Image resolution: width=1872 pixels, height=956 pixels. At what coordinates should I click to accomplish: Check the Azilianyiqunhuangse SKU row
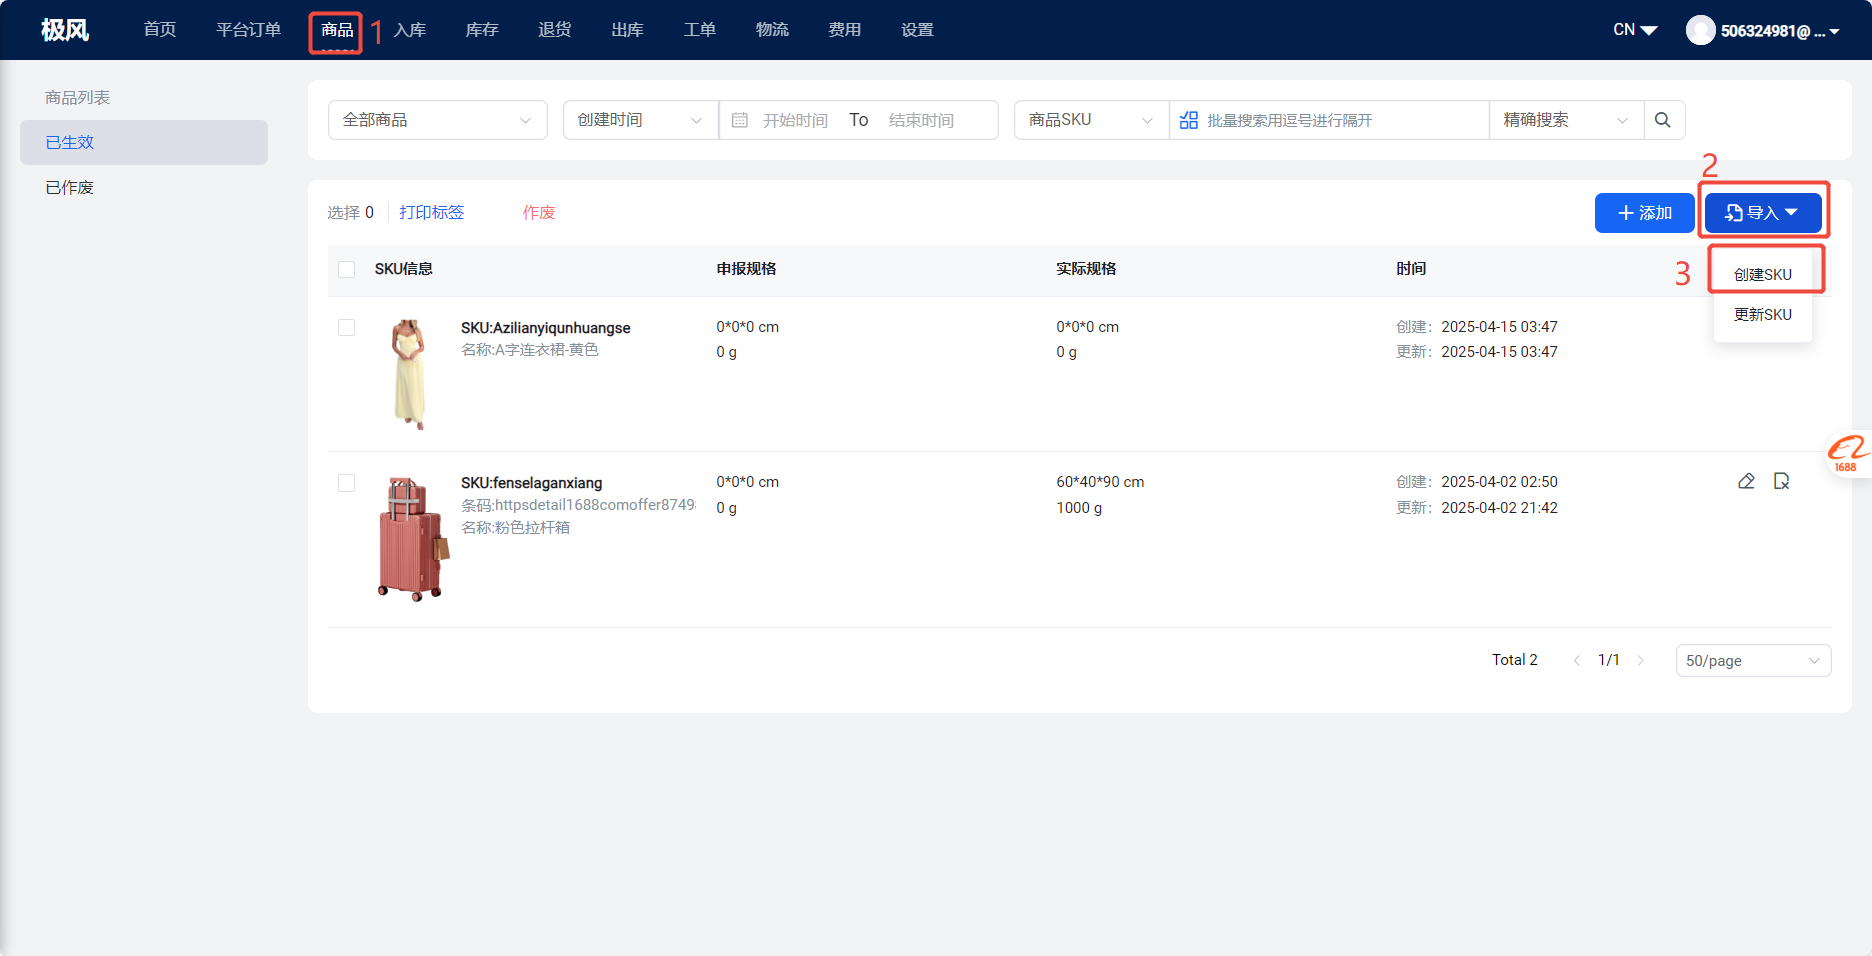point(347,328)
